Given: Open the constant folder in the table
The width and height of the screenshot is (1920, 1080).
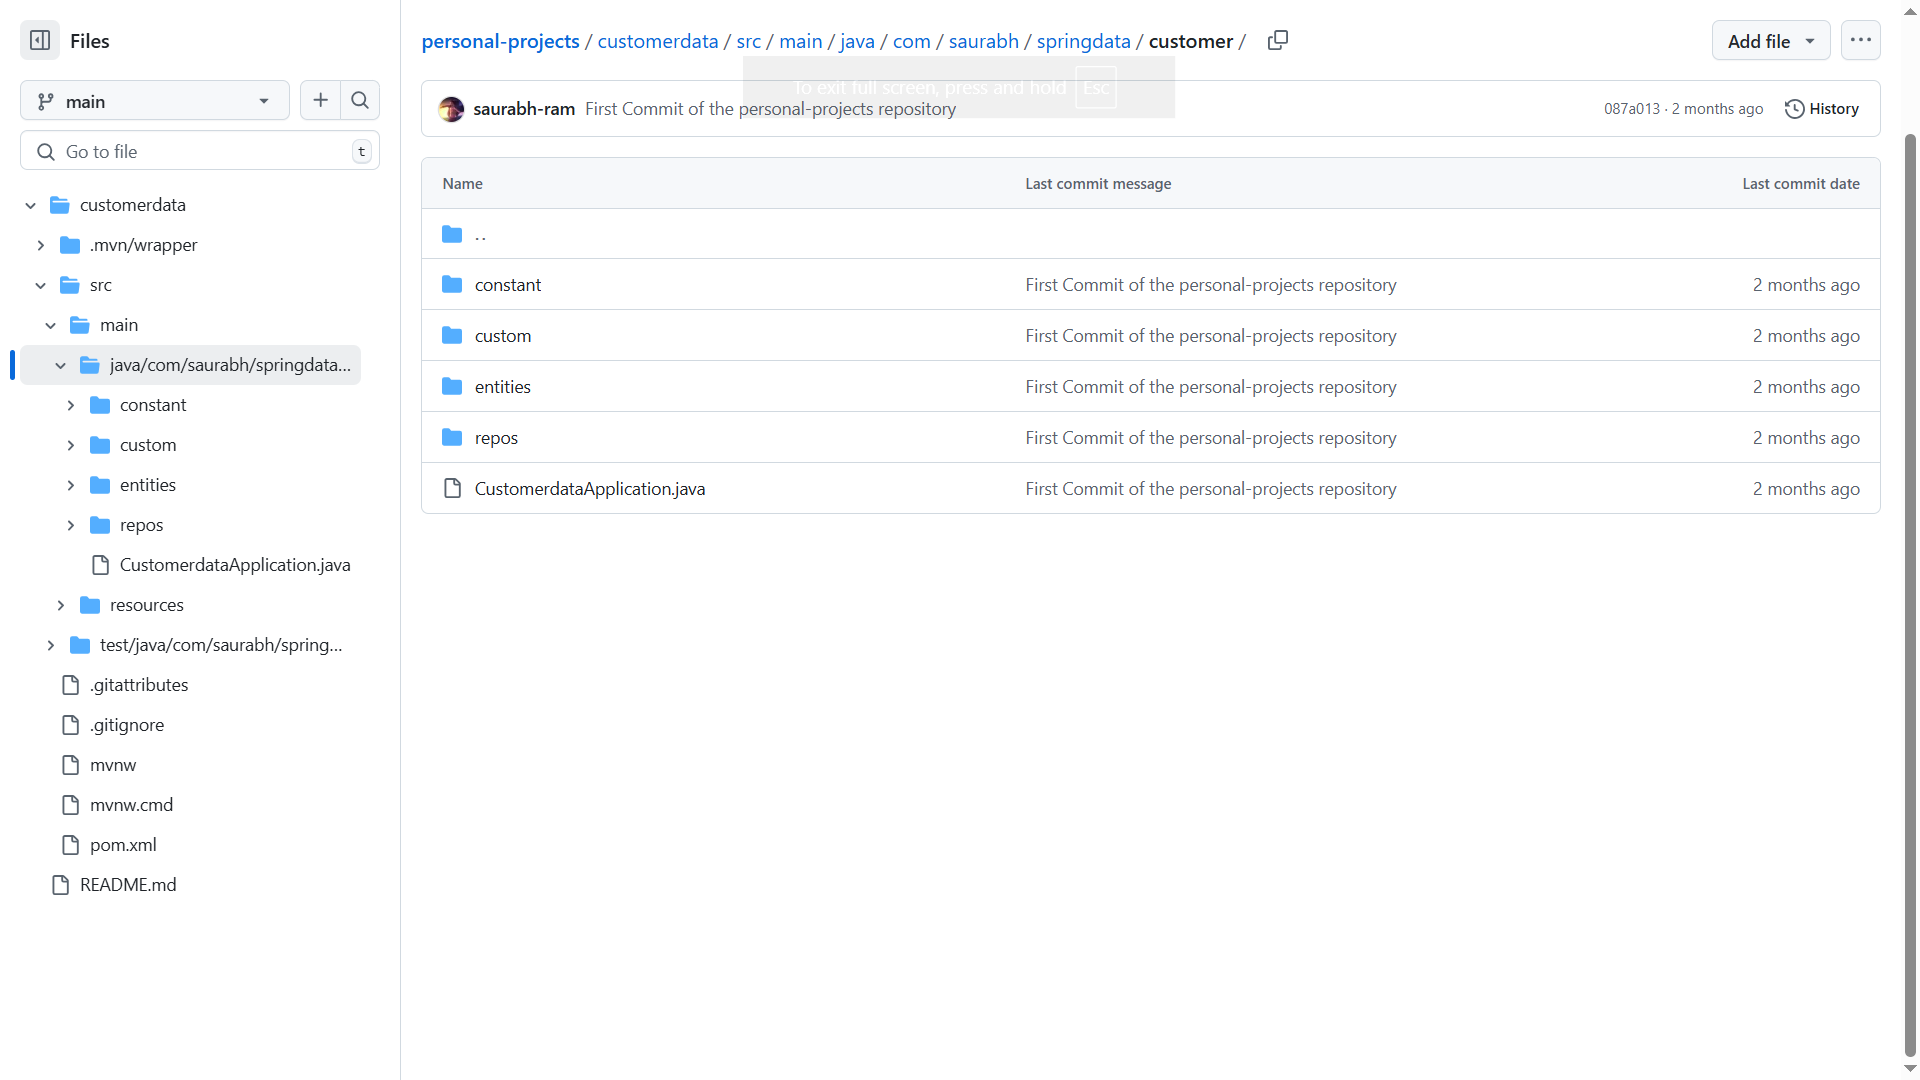Looking at the screenshot, I should point(508,285).
